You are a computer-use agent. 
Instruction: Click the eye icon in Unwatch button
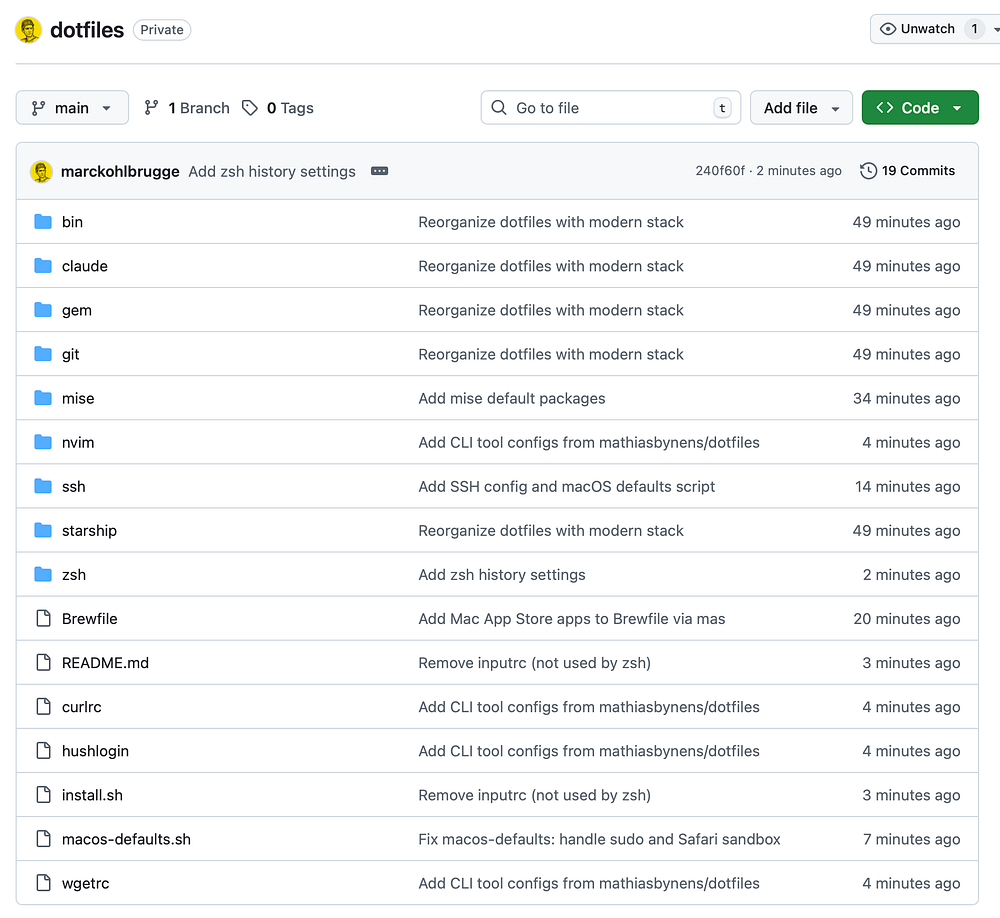[x=888, y=29]
